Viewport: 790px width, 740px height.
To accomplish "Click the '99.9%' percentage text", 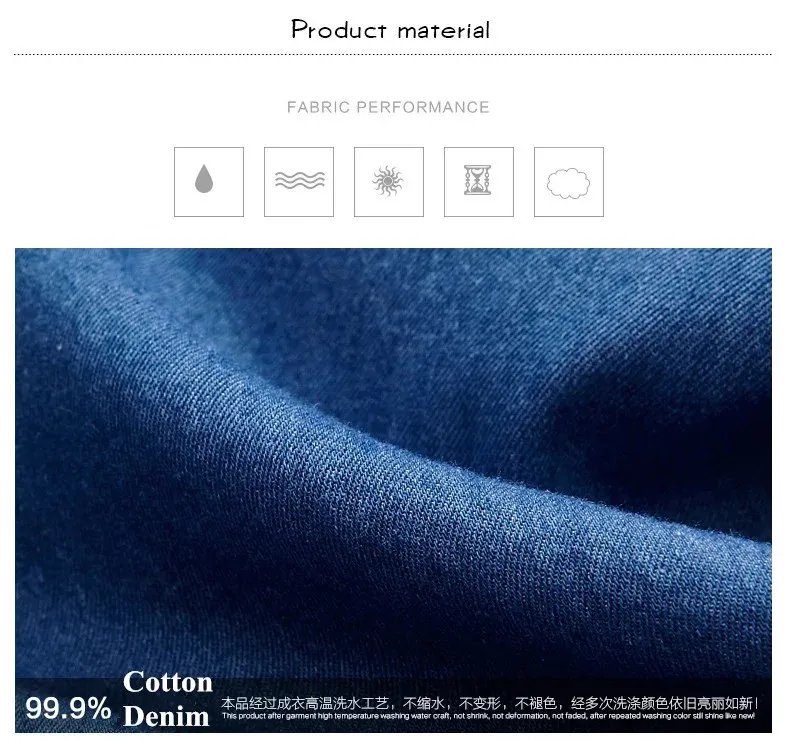I will click(68, 708).
